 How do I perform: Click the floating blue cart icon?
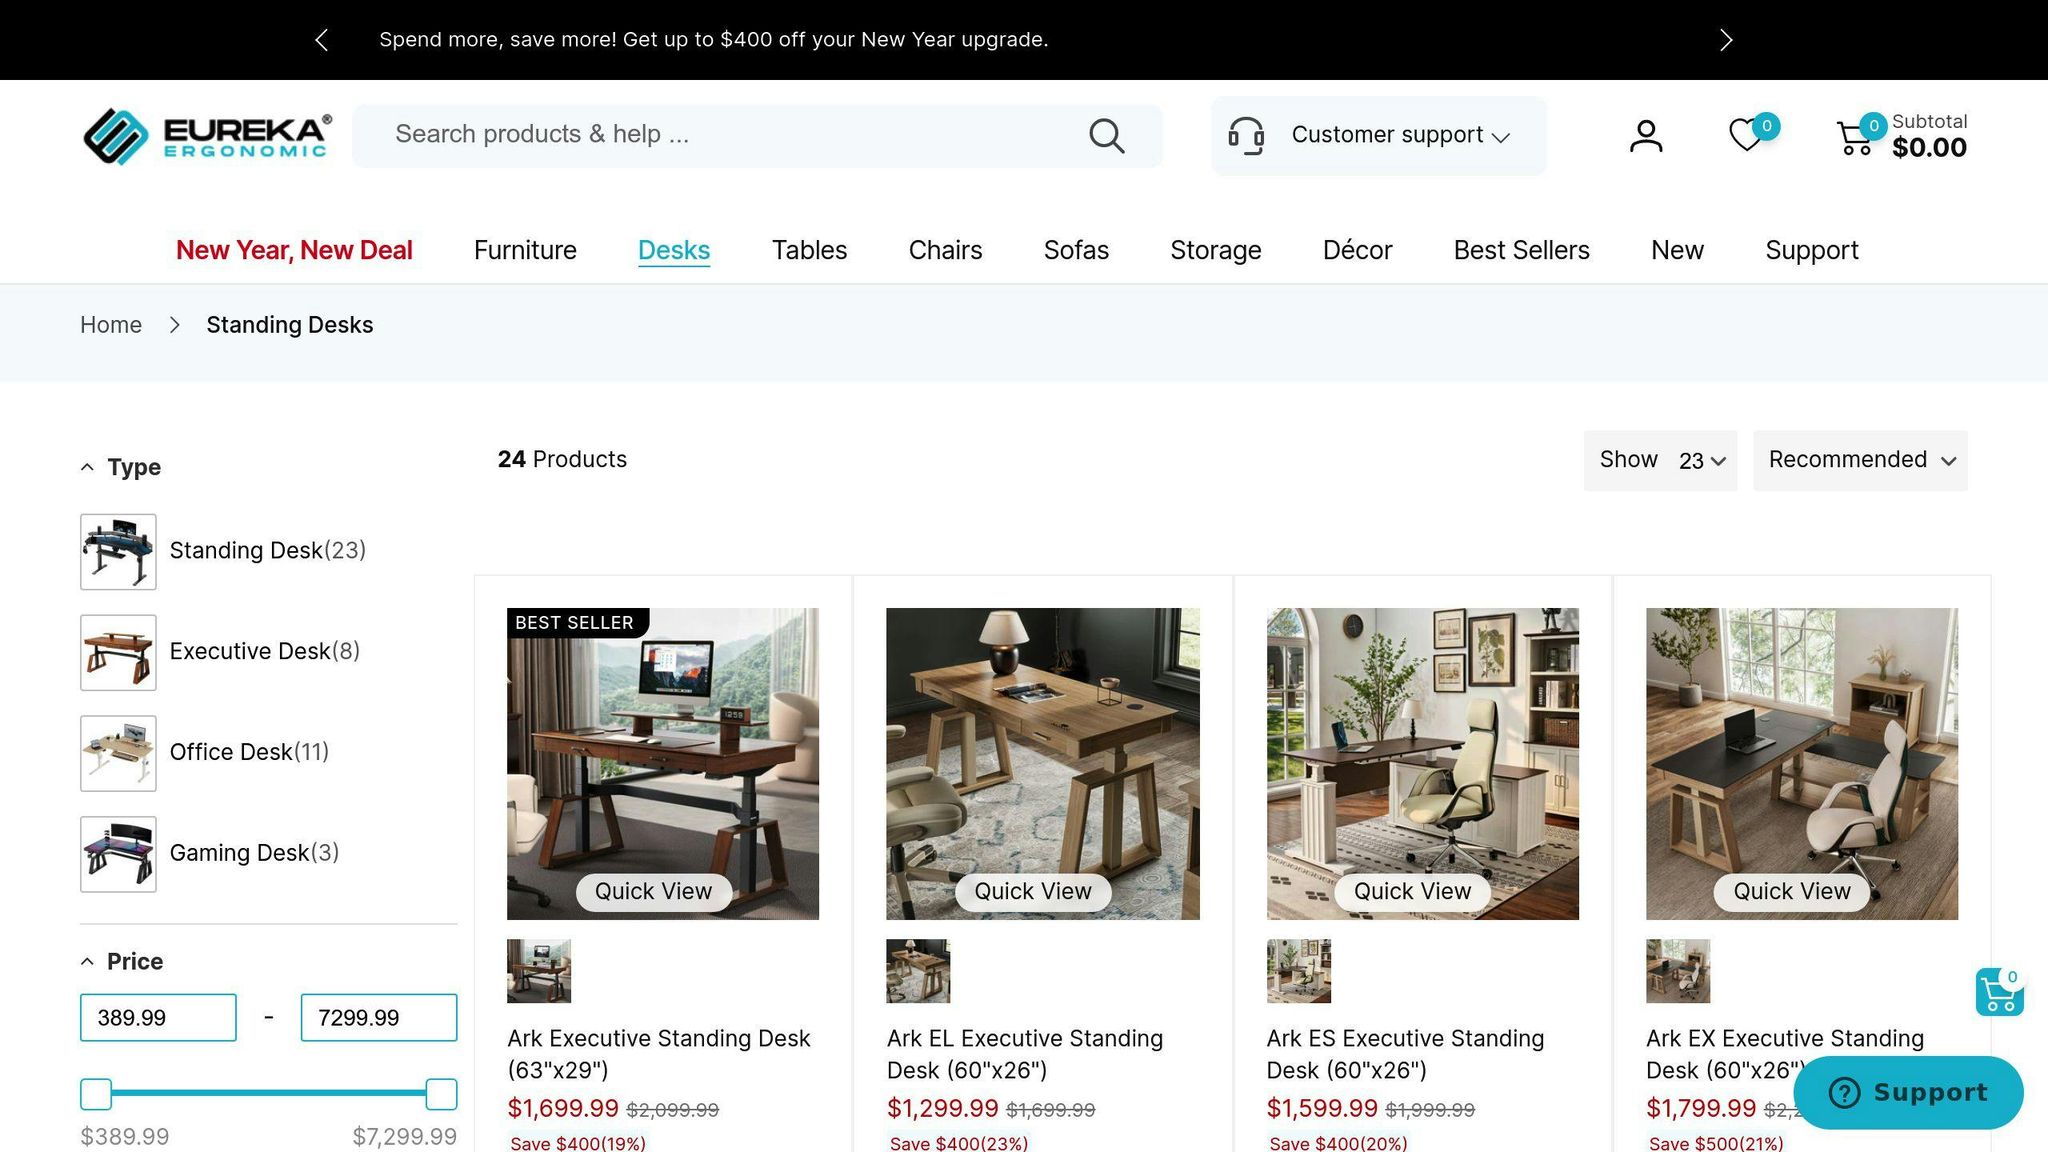2000,992
